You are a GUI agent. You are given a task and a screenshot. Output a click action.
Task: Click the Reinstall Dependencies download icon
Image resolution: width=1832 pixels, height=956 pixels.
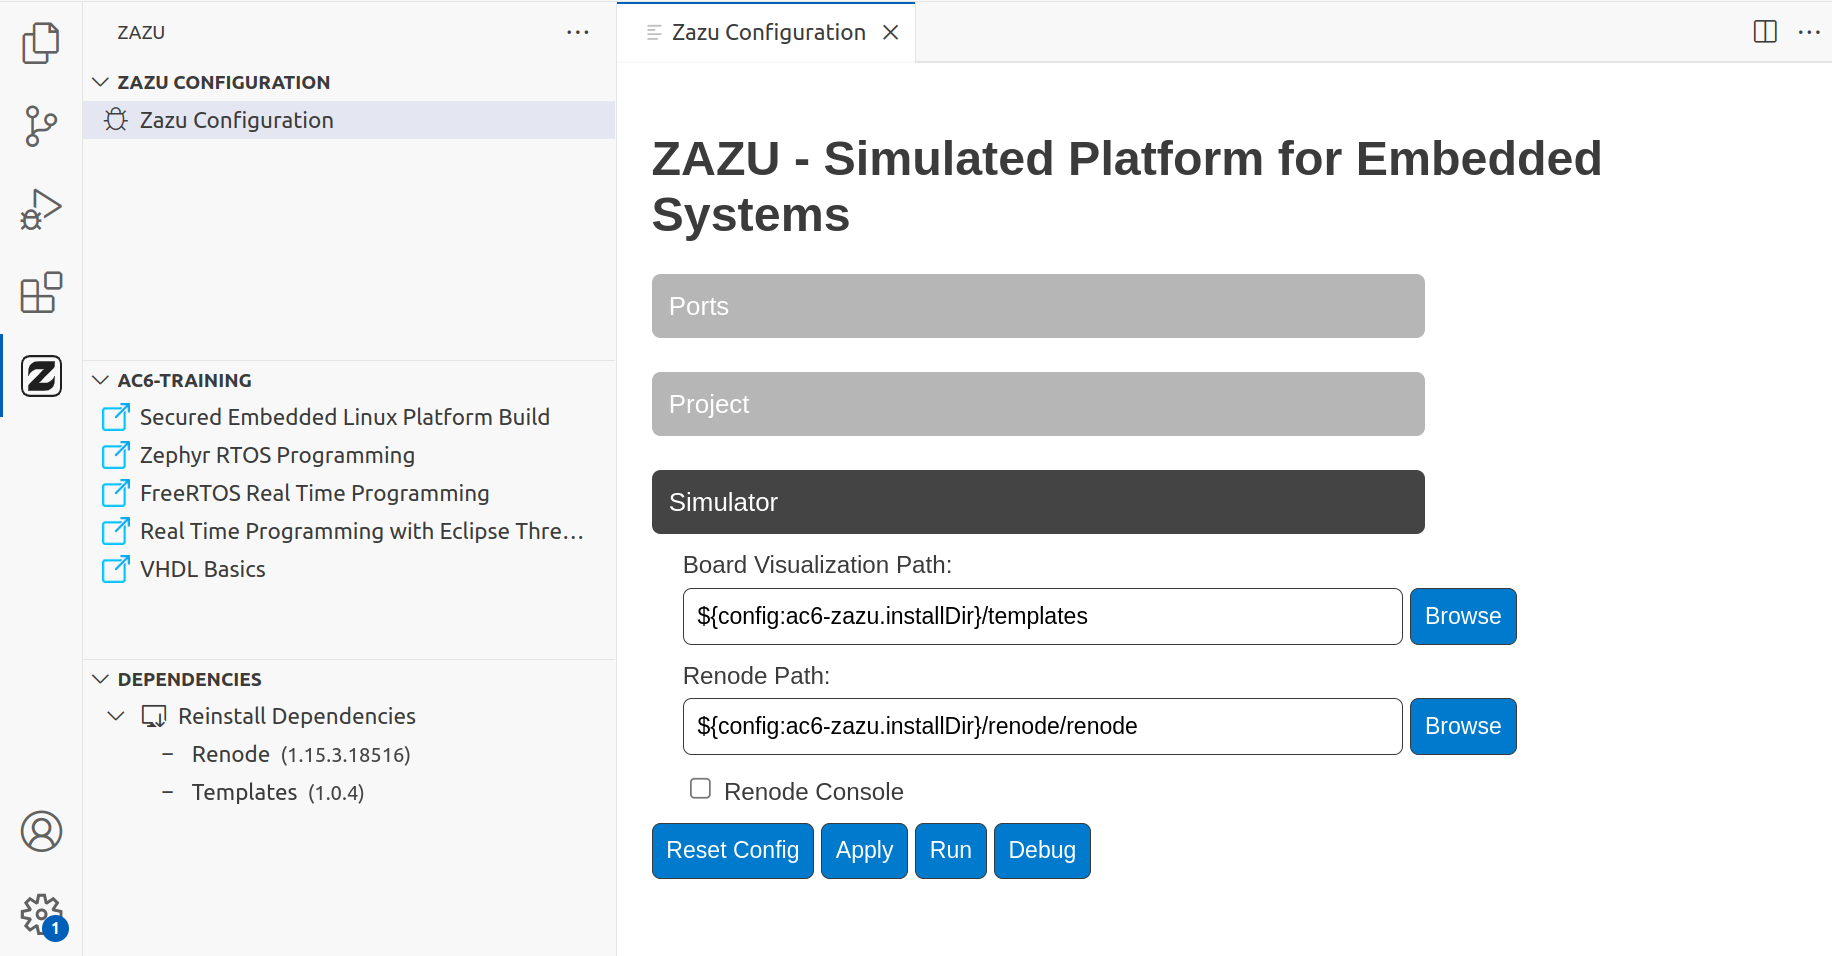click(x=154, y=716)
